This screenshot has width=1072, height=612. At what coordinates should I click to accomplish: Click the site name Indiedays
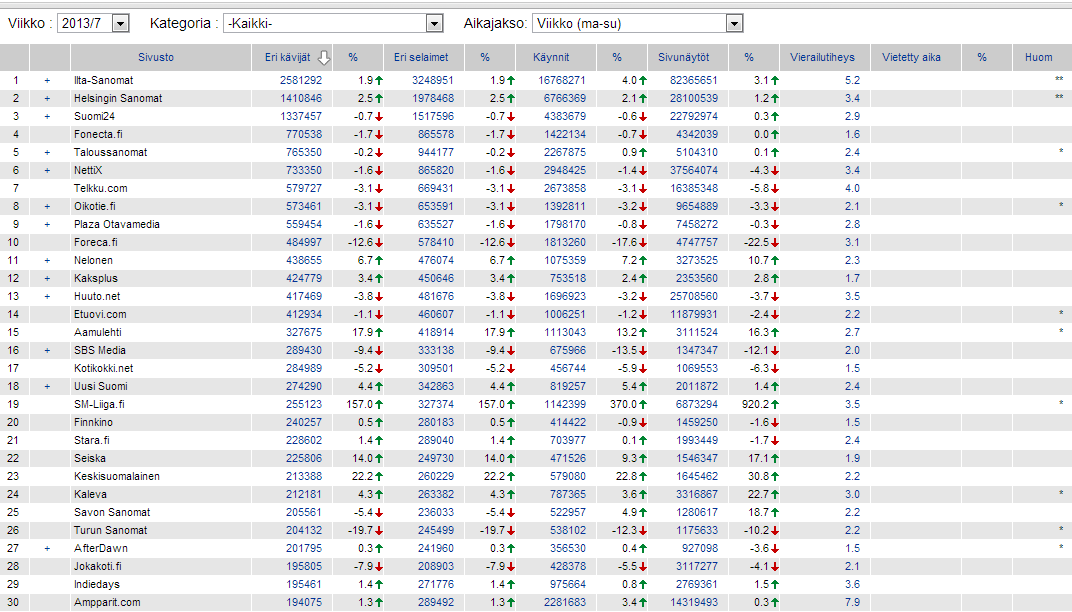coord(97,585)
